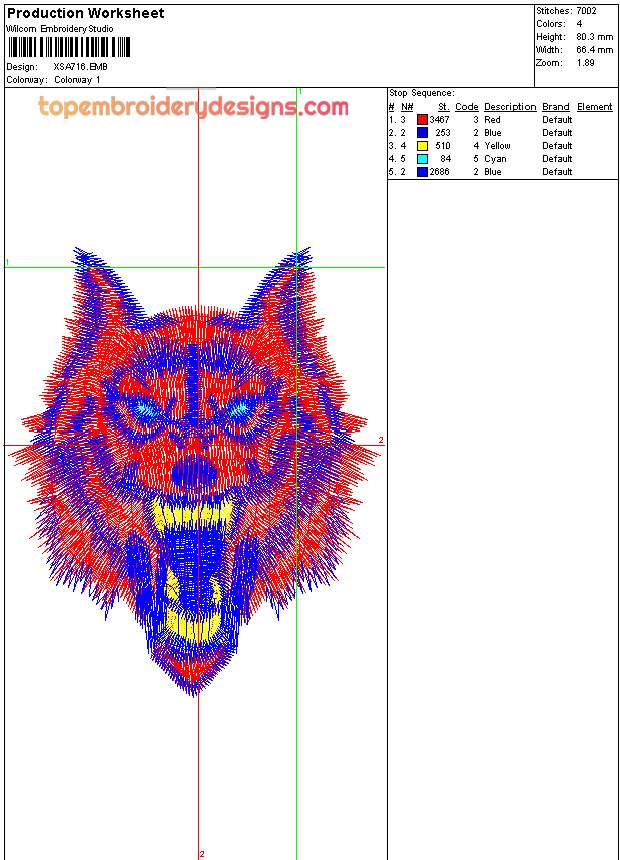Click 'Default' brand in the Yellow row
Screen dimensions: 620x860
557,146
